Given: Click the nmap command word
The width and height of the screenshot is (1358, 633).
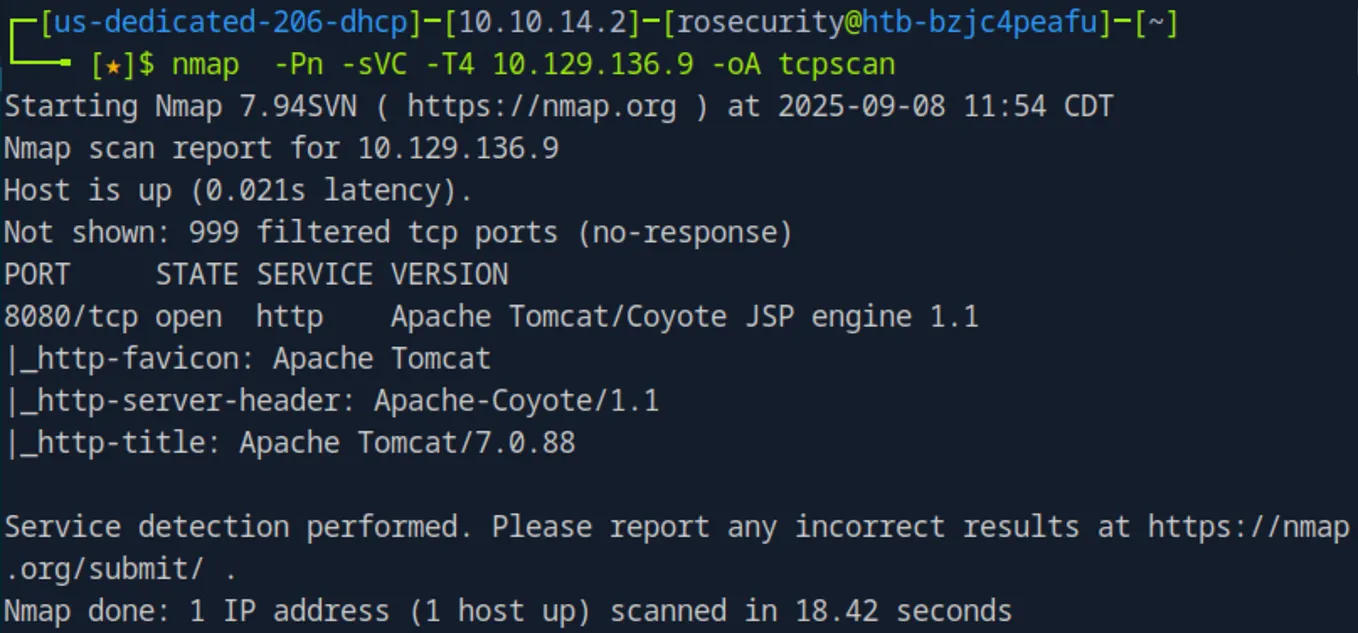Looking at the screenshot, I should [205, 66].
